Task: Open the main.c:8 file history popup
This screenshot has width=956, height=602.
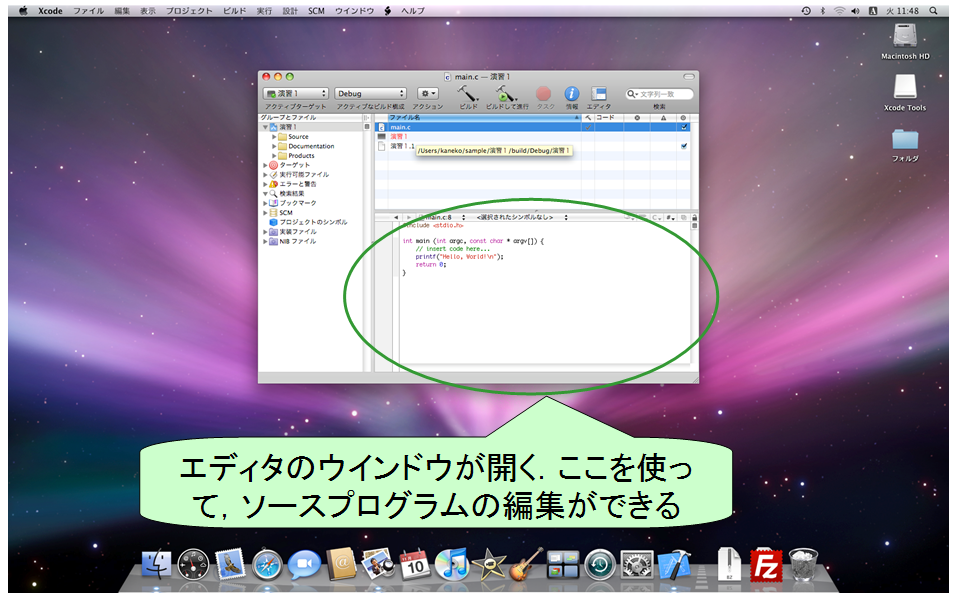Action: click(443, 218)
